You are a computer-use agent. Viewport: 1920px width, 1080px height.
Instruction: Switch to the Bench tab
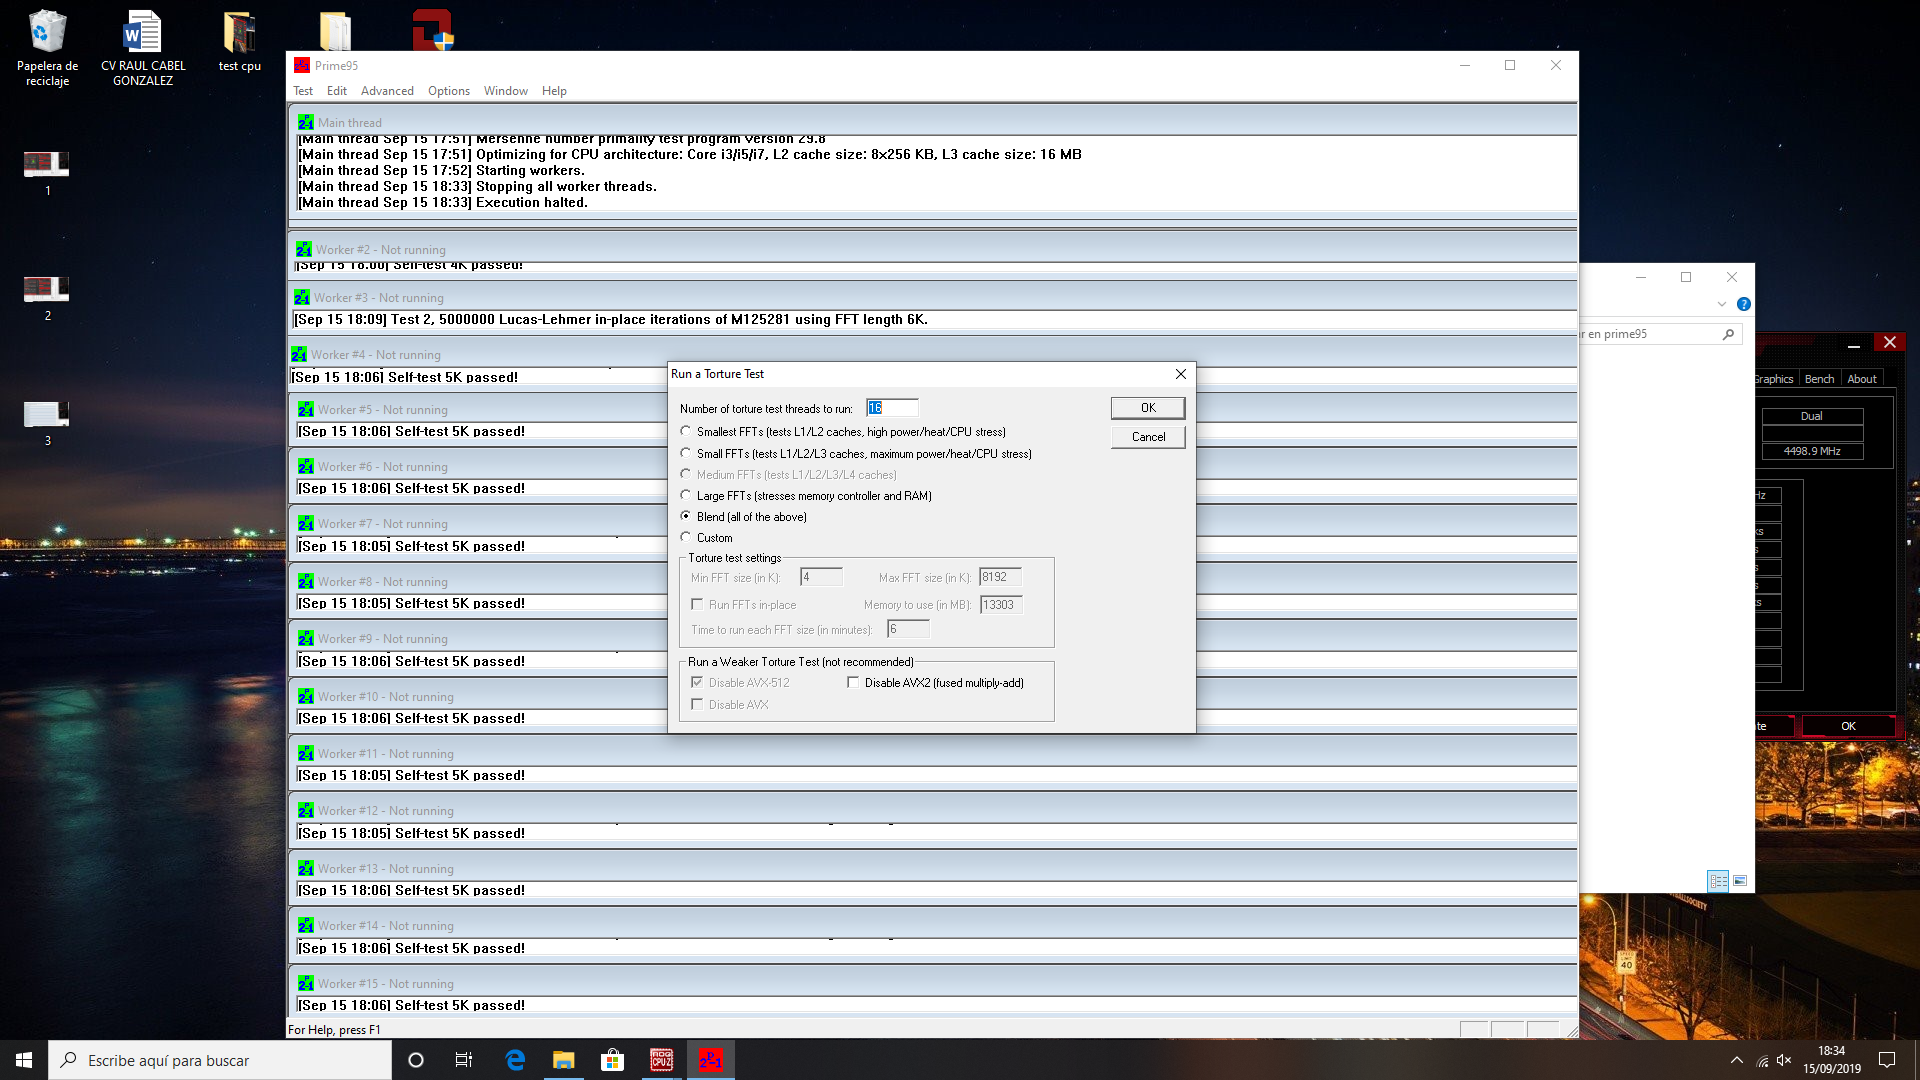coord(1819,379)
